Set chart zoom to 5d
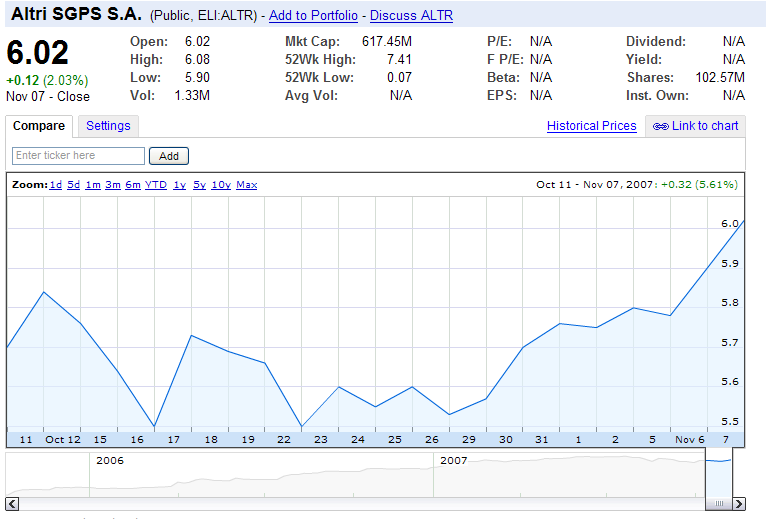 73,185
